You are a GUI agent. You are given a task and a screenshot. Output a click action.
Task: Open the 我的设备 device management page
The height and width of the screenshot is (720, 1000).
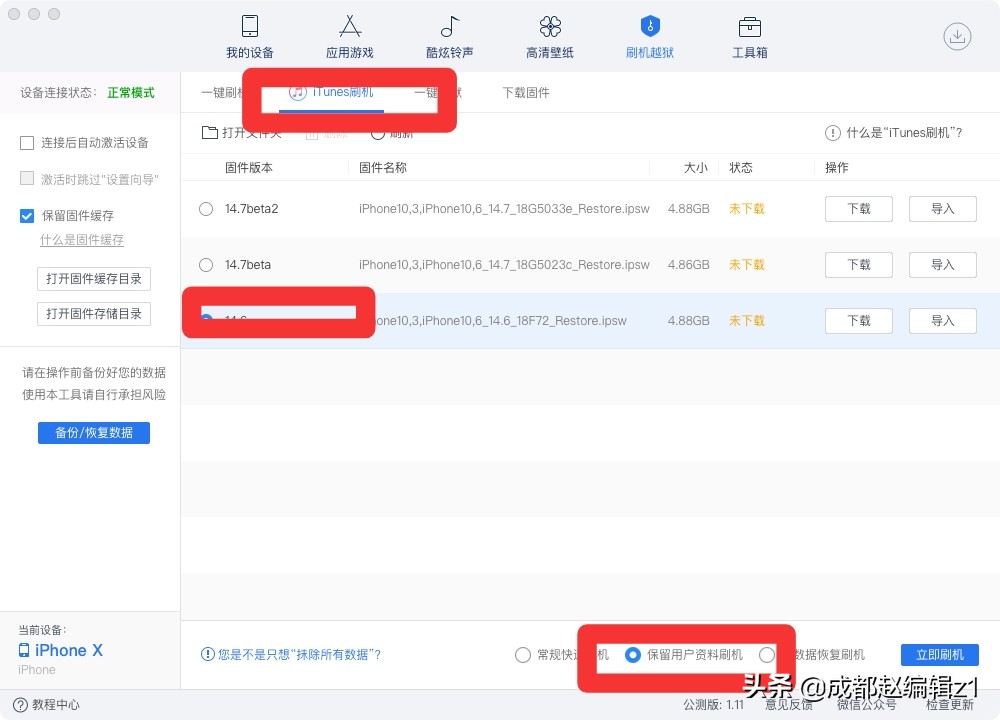coord(249,37)
